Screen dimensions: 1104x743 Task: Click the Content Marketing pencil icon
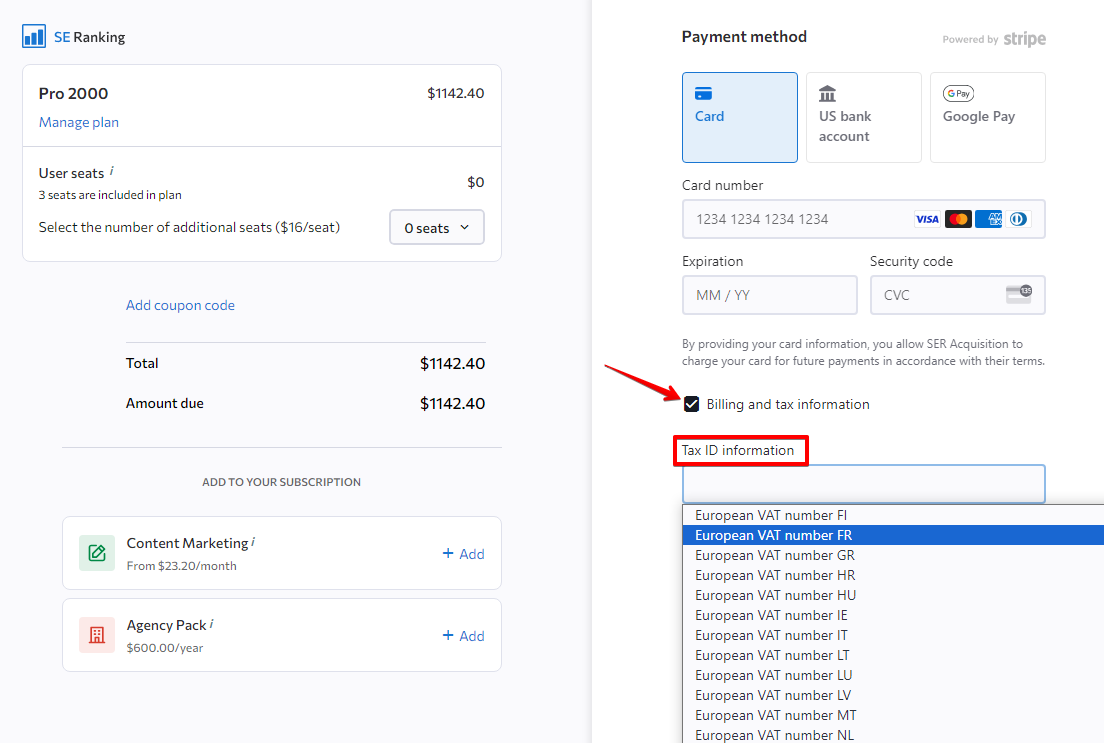pyautogui.click(x=97, y=553)
